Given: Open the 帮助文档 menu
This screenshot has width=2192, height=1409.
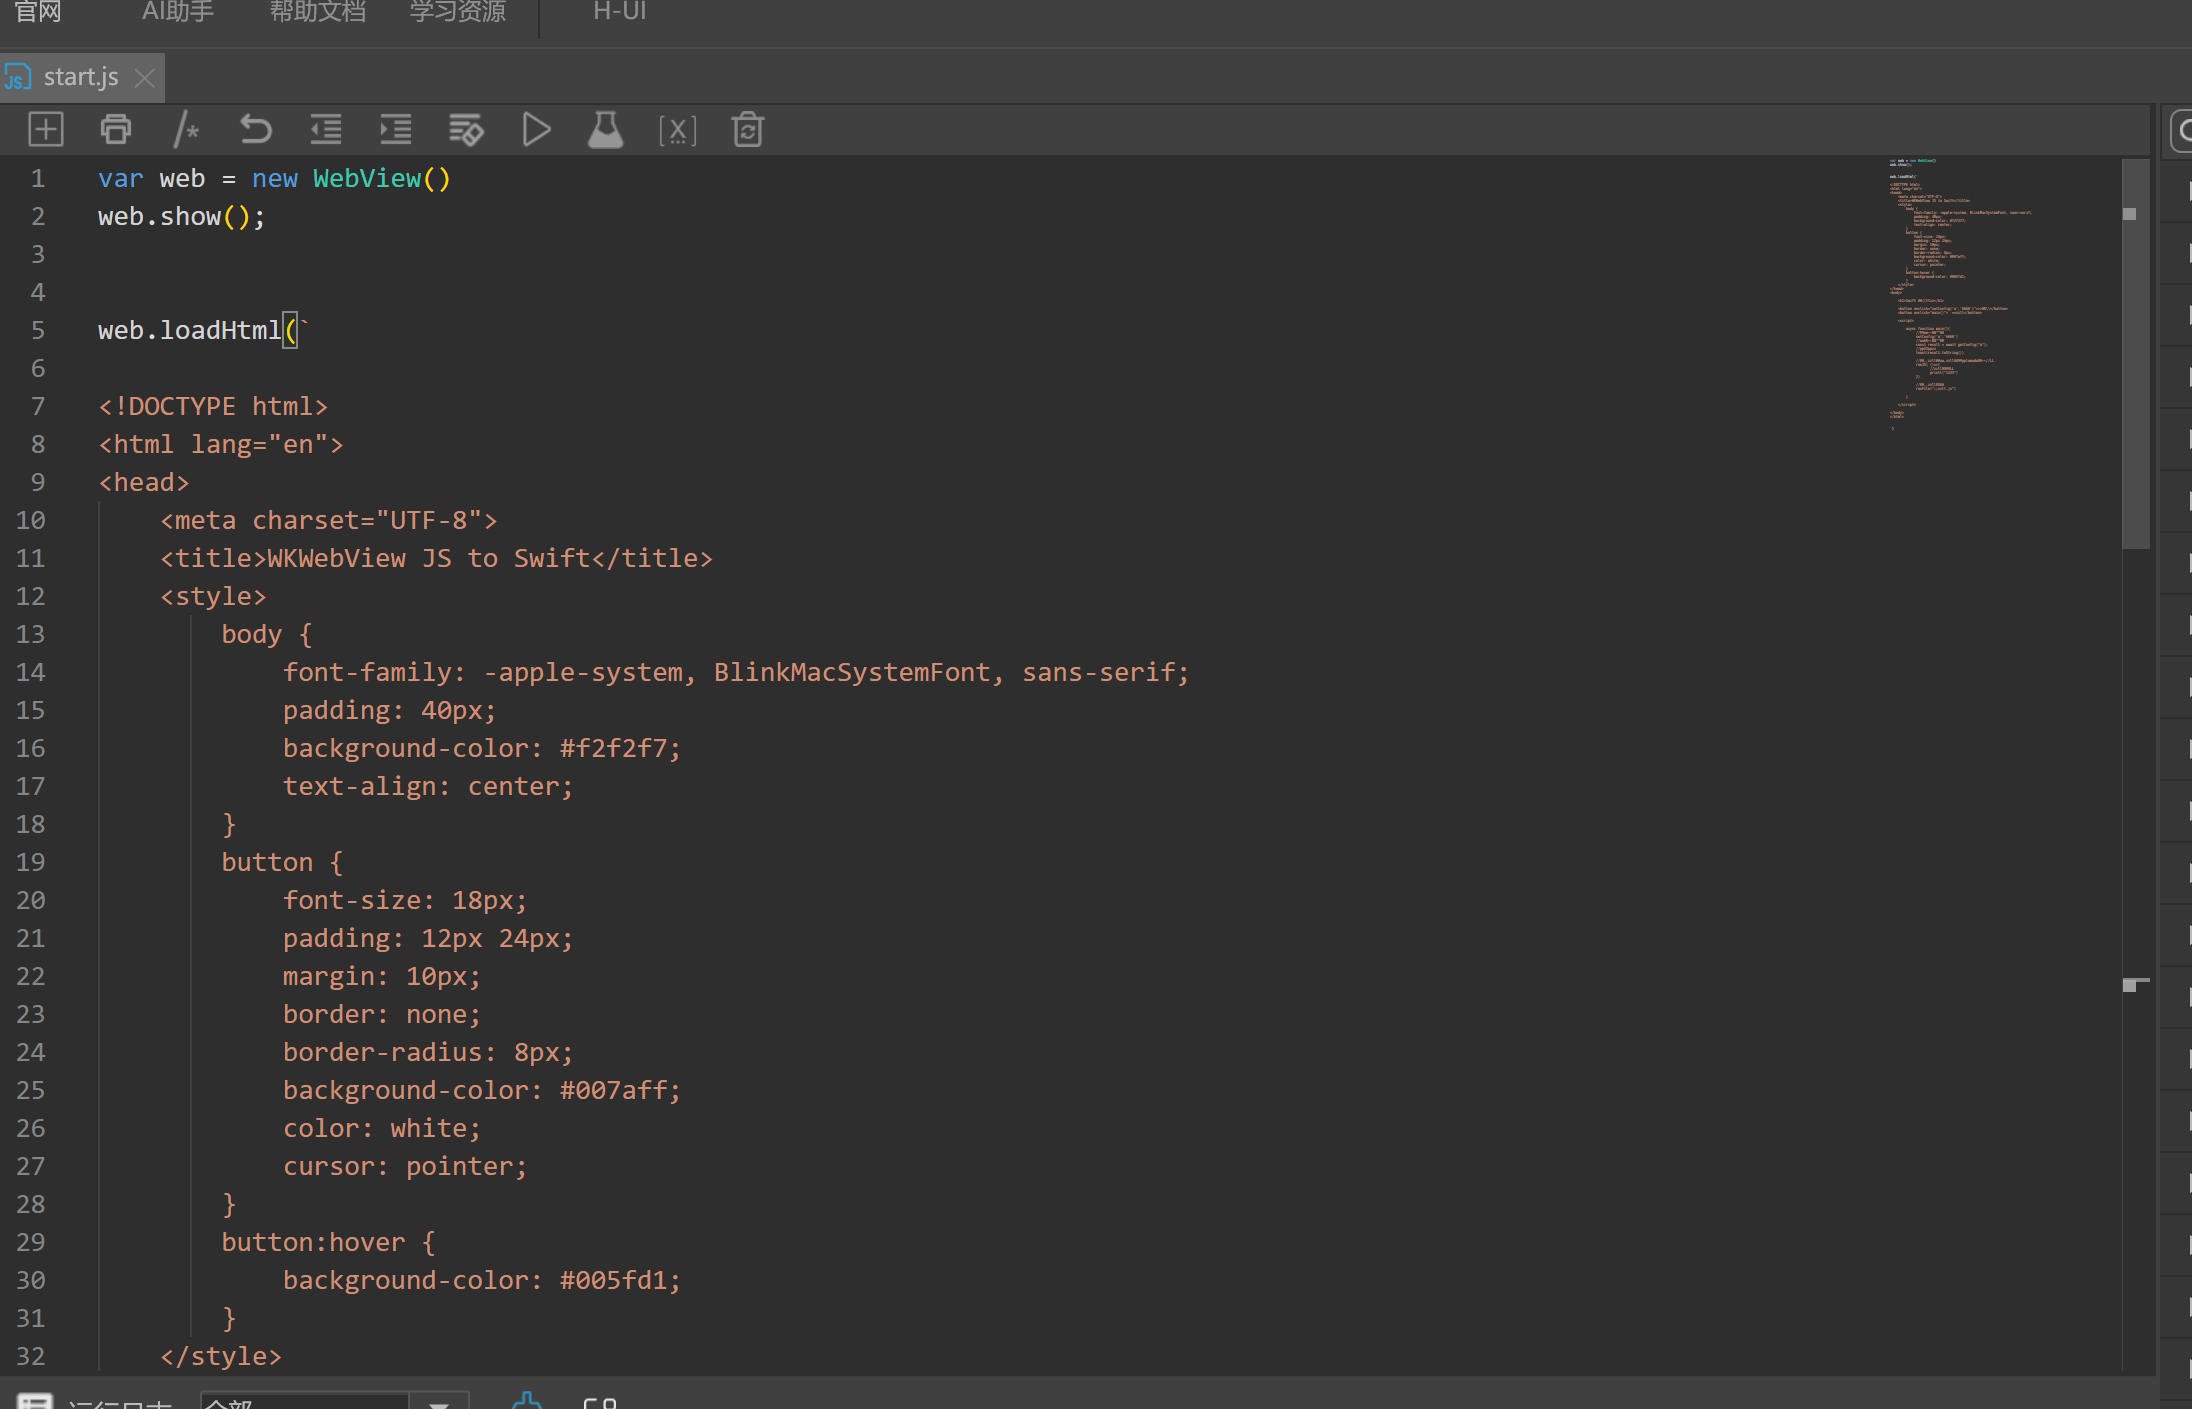Looking at the screenshot, I should click(318, 11).
